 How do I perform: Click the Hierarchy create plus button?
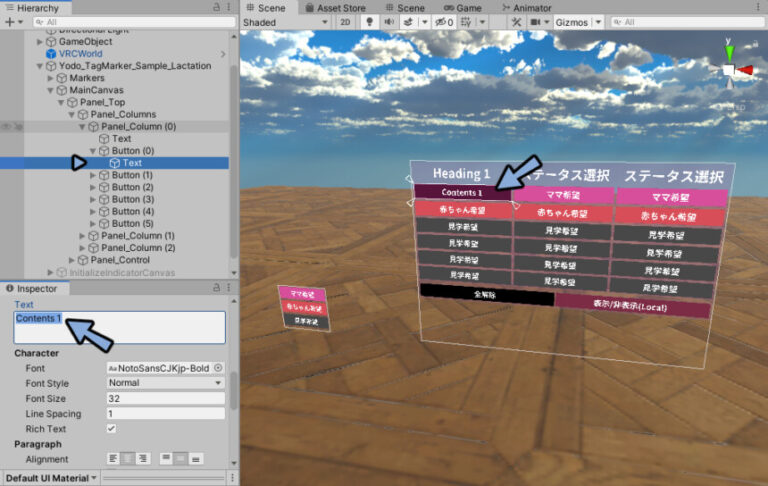click(9, 22)
